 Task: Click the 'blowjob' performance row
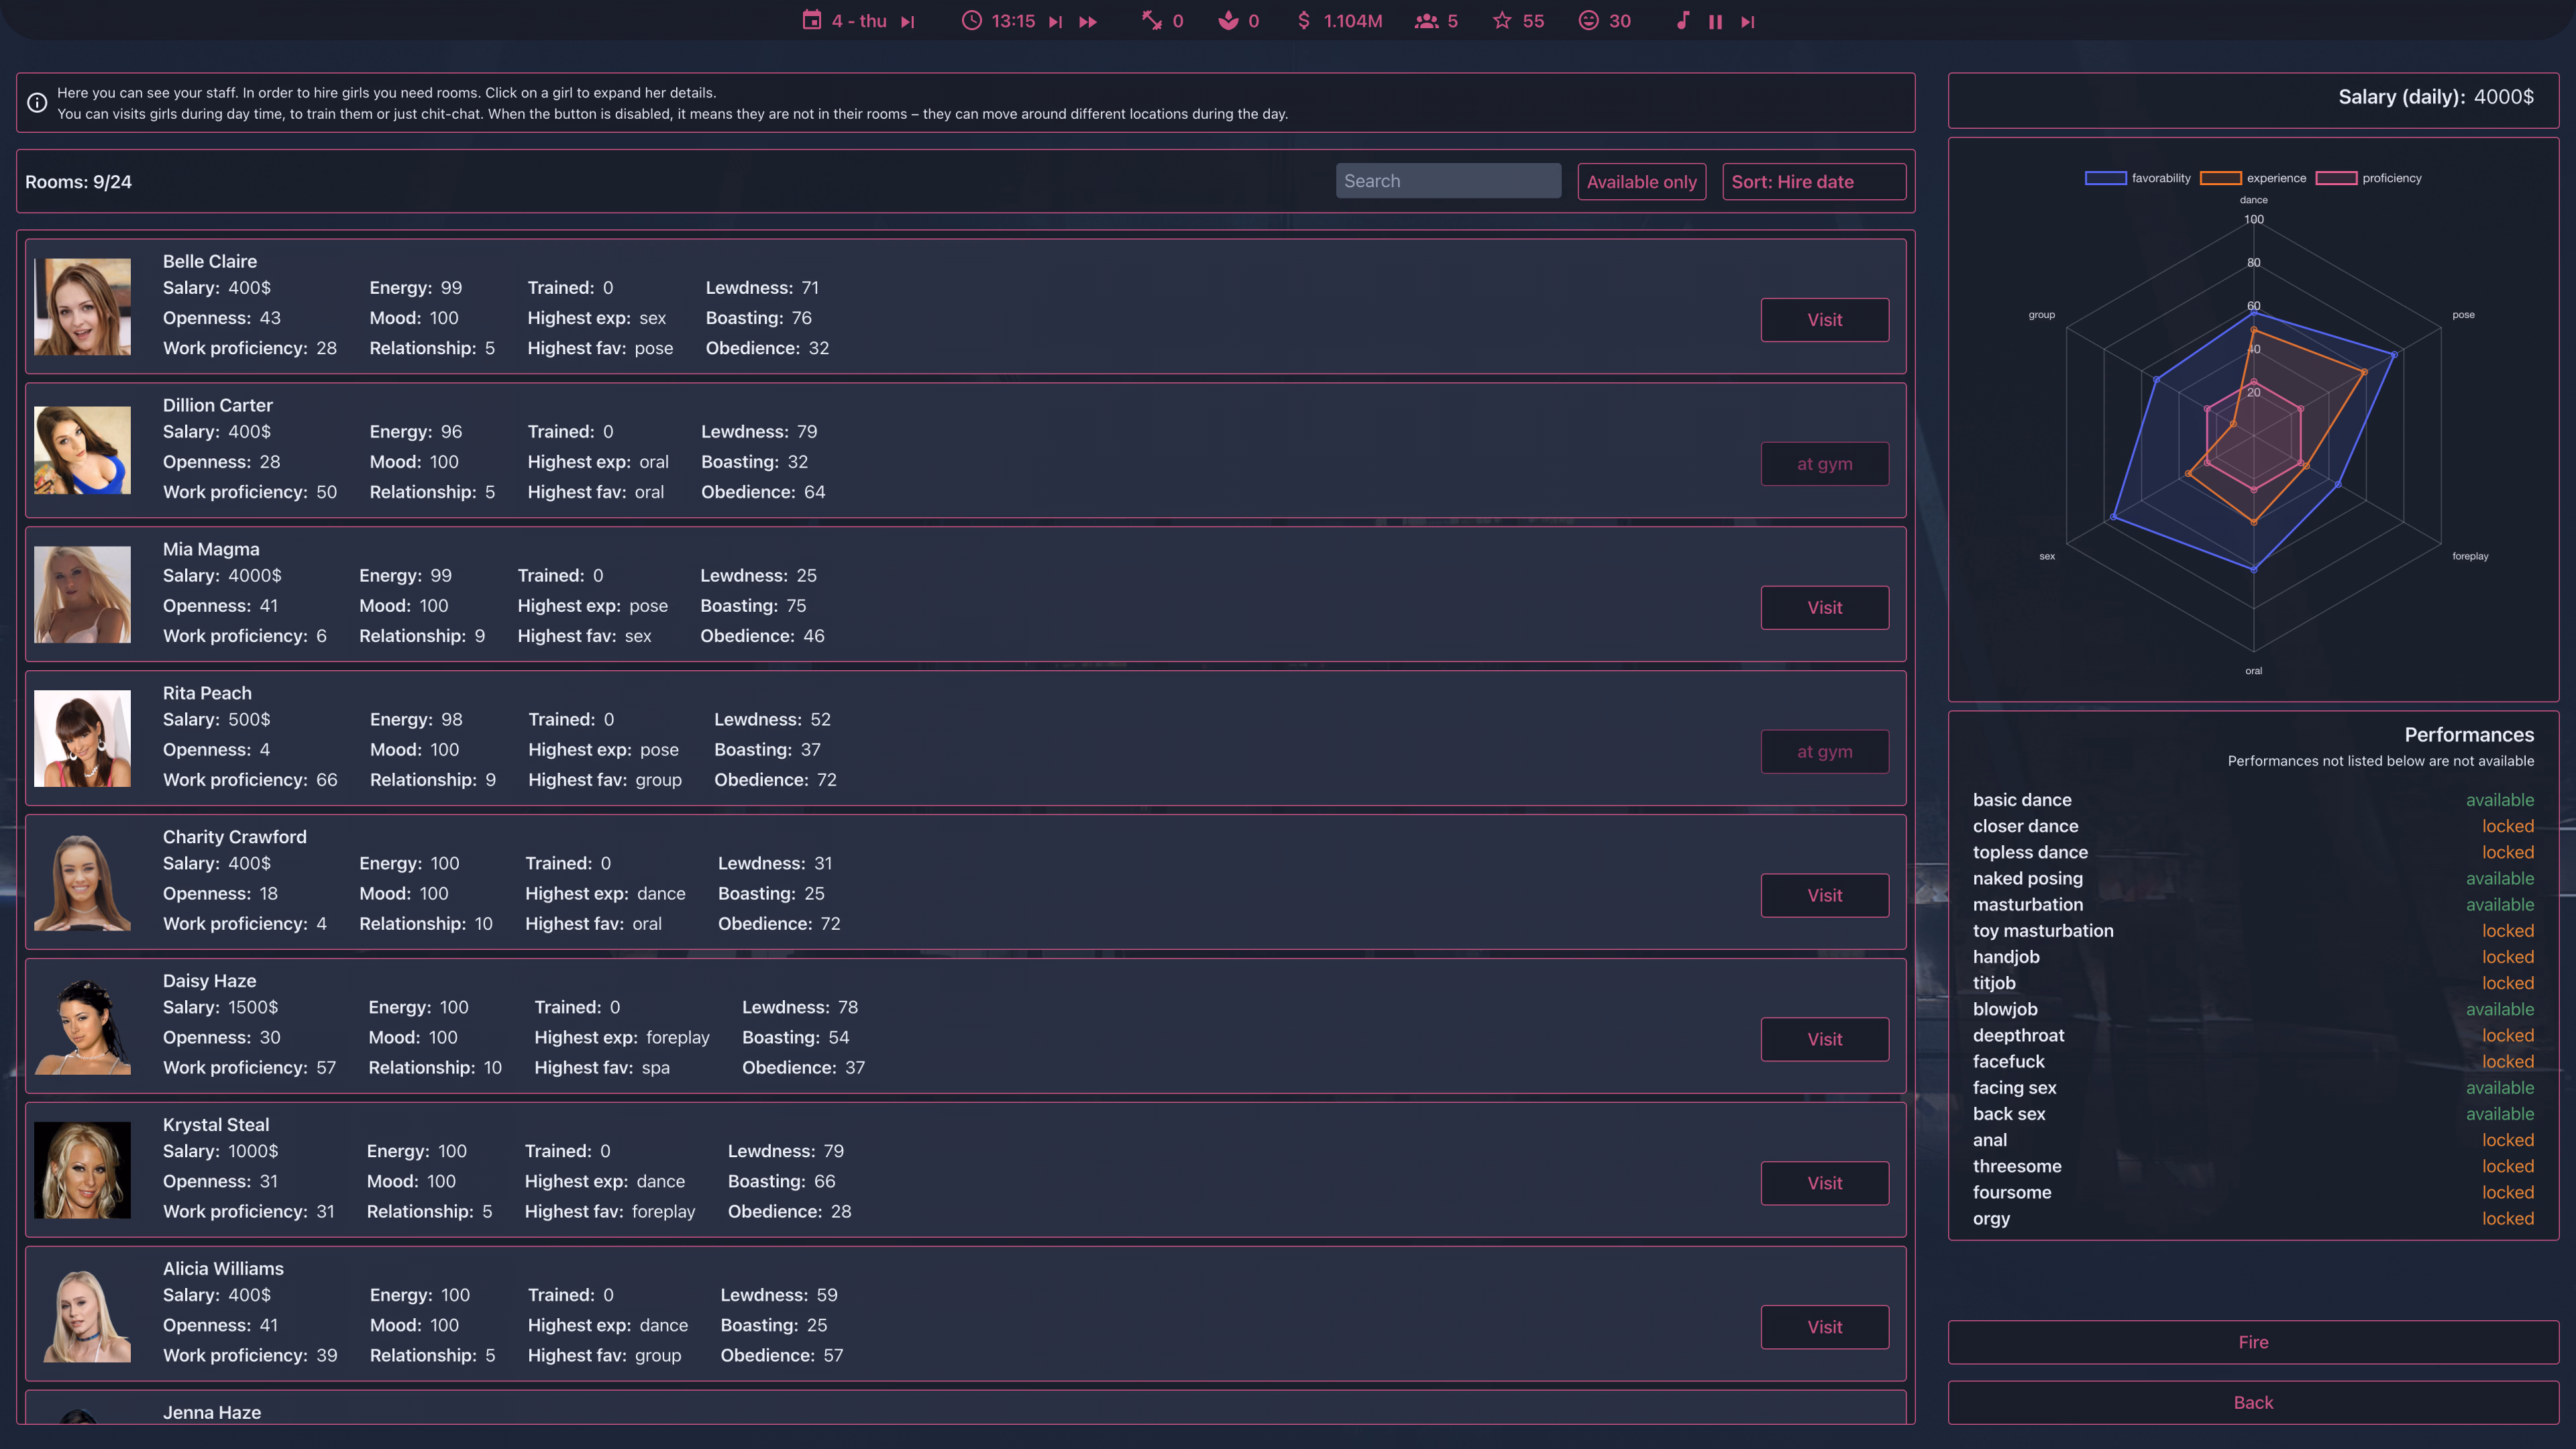coord(2253,1009)
